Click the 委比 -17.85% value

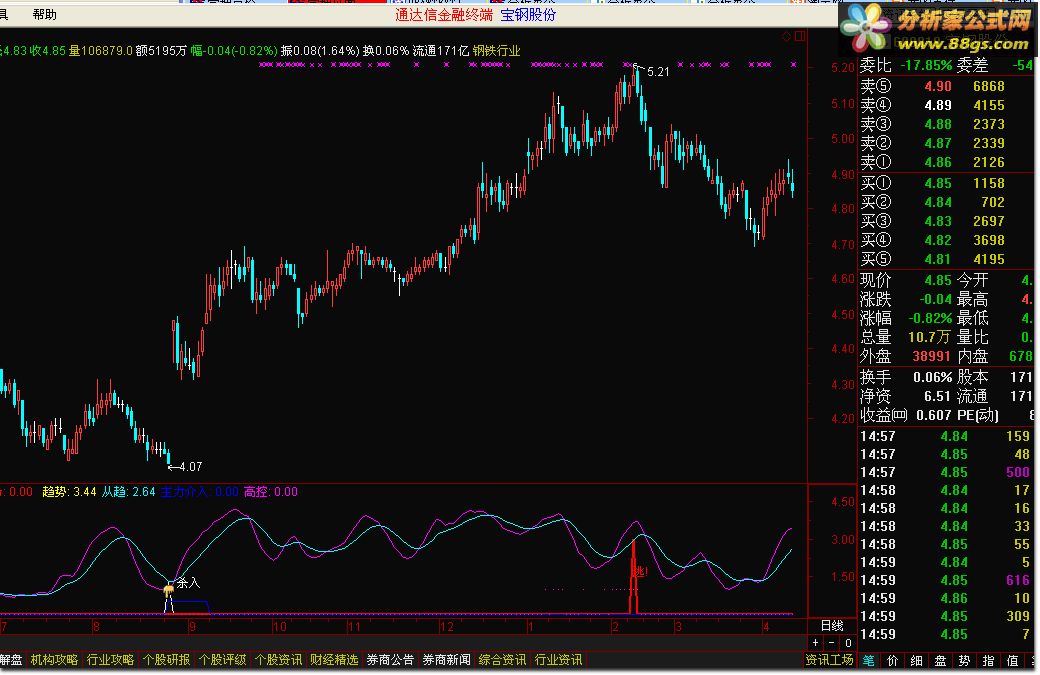(x=925, y=65)
